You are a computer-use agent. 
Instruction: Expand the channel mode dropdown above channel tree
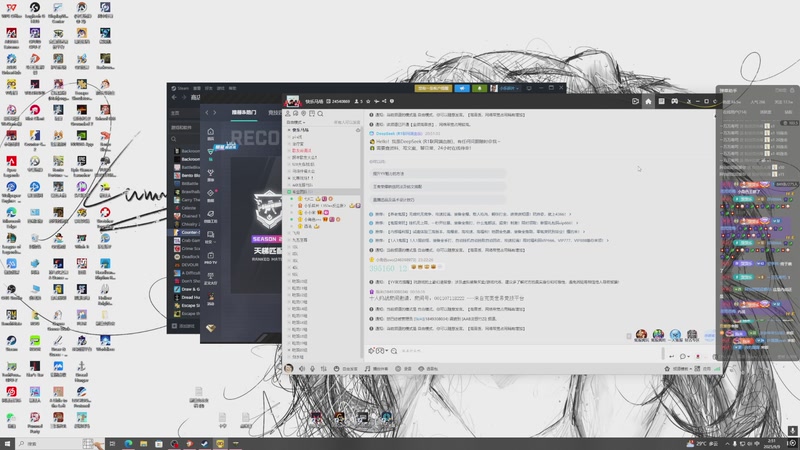click(x=296, y=122)
